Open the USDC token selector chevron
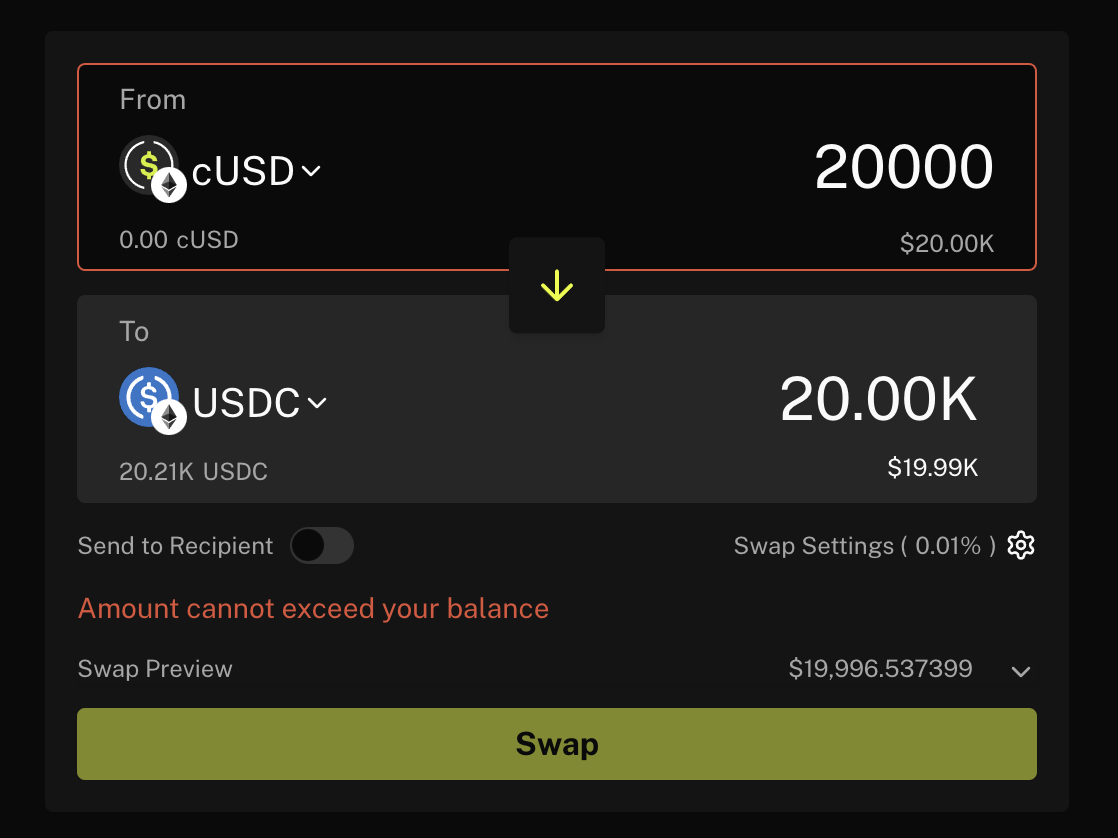The width and height of the screenshot is (1118, 838). click(x=317, y=403)
